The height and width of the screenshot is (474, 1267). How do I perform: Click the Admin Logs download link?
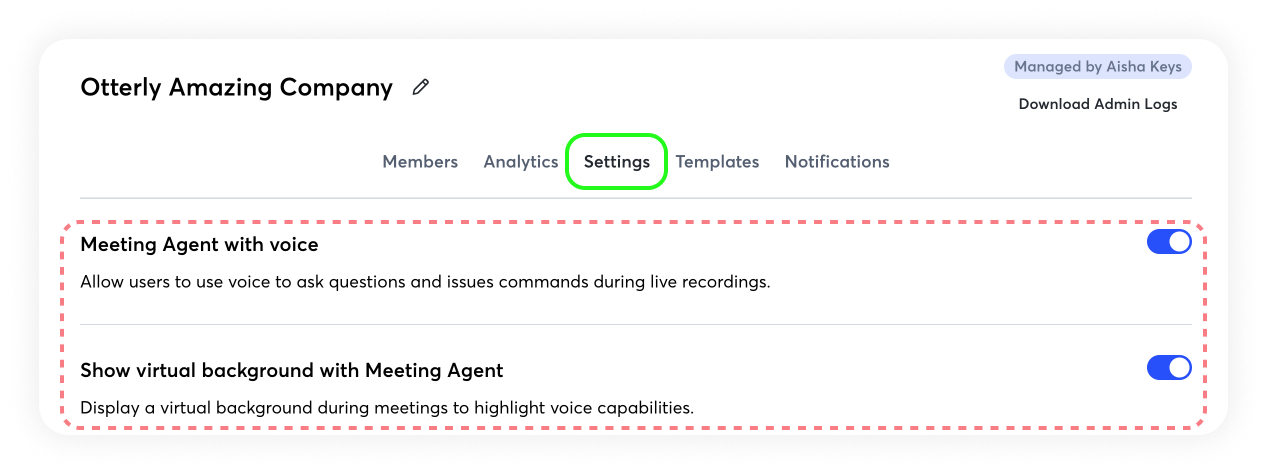tap(1097, 104)
